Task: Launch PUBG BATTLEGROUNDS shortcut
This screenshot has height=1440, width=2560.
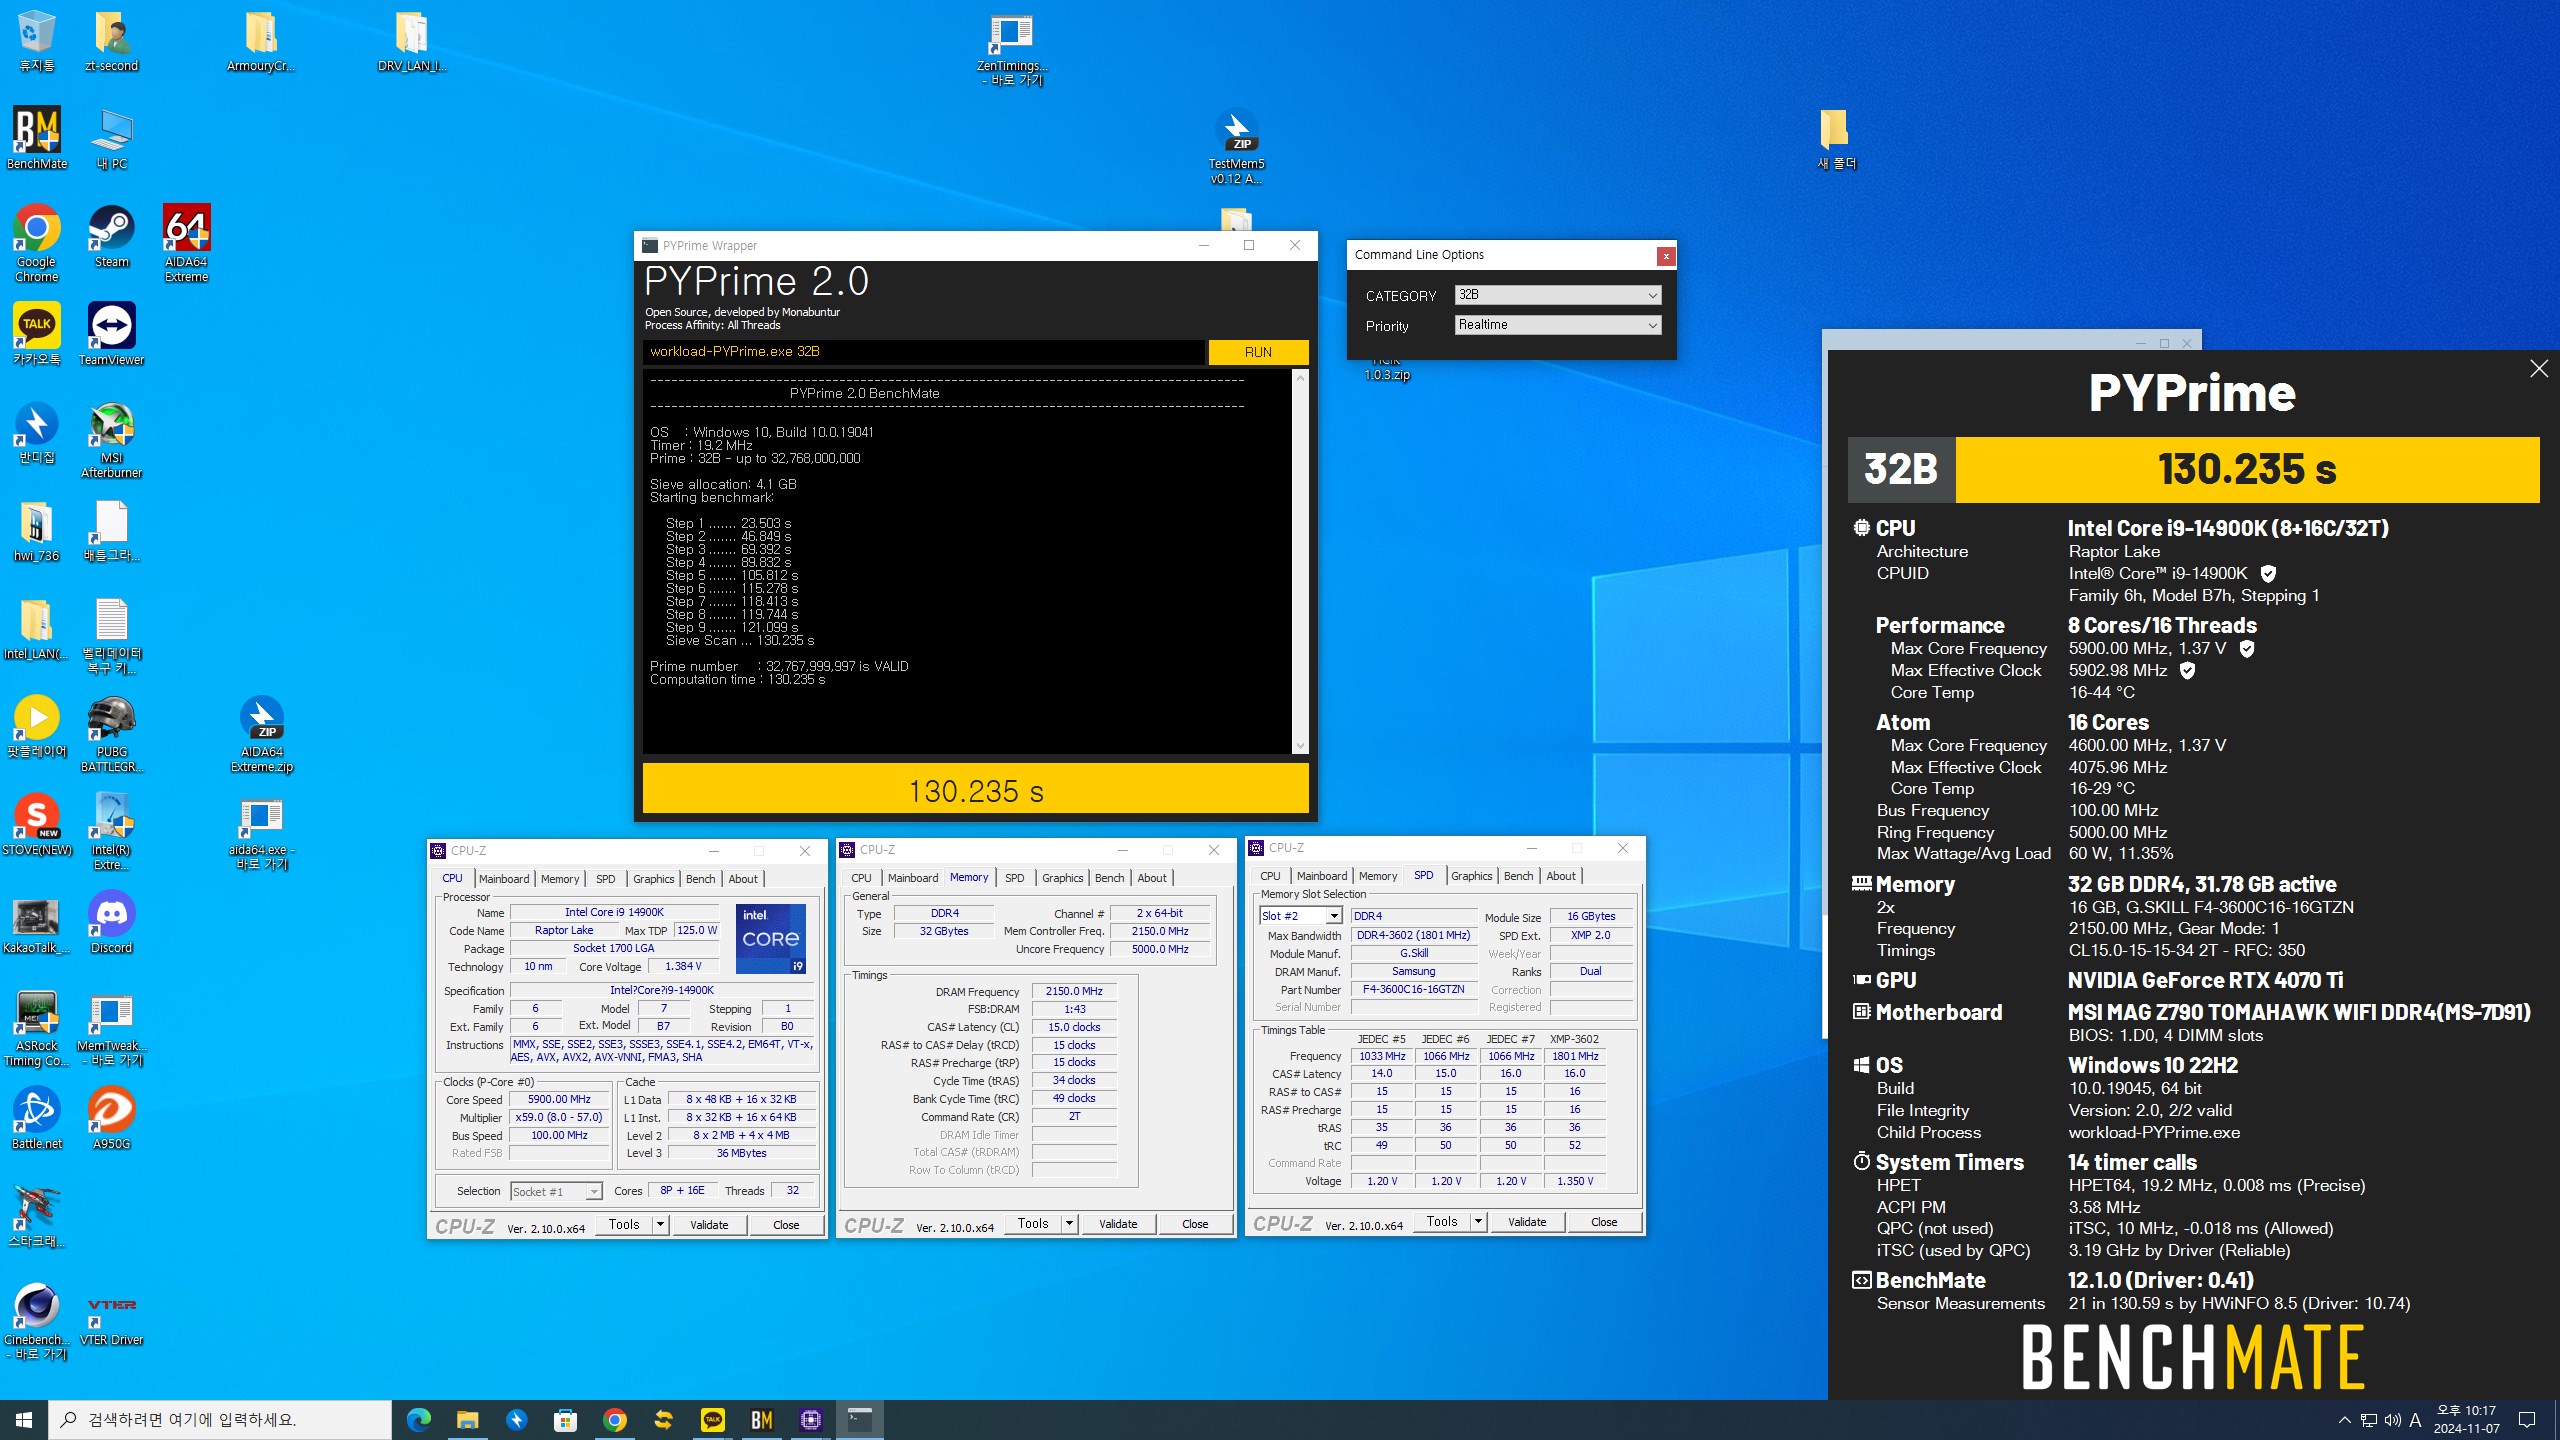Action: click(x=111, y=734)
